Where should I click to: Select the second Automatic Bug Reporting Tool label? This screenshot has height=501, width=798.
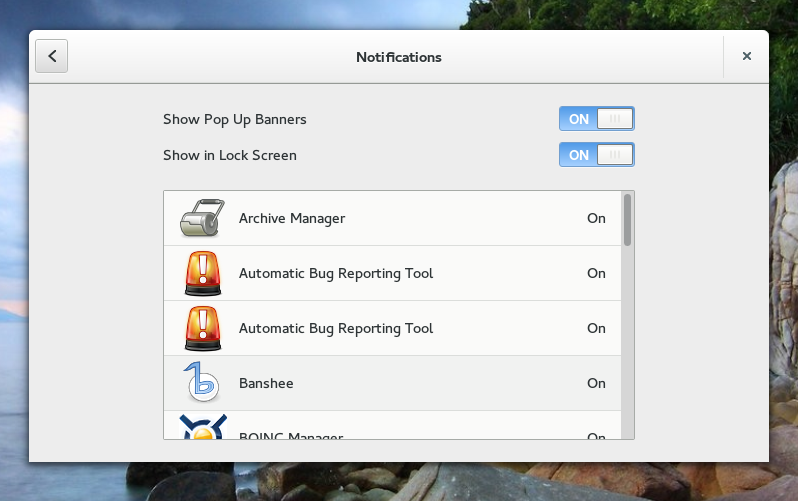point(336,328)
